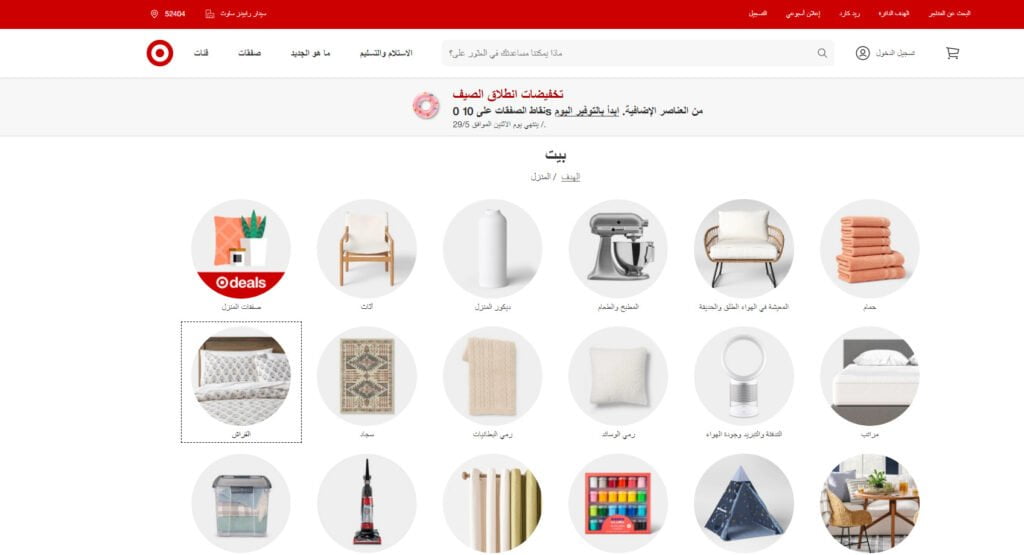Image resolution: width=1024 pixels, height=555 pixels.
Task: Open the orange towels bath category
Action: tap(870, 249)
